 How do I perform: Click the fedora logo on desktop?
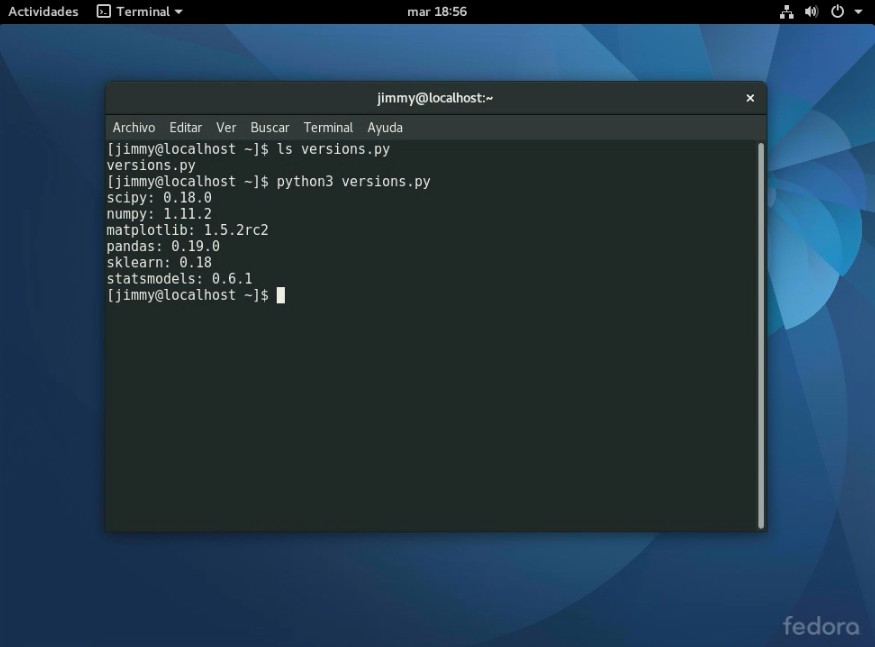820,627
